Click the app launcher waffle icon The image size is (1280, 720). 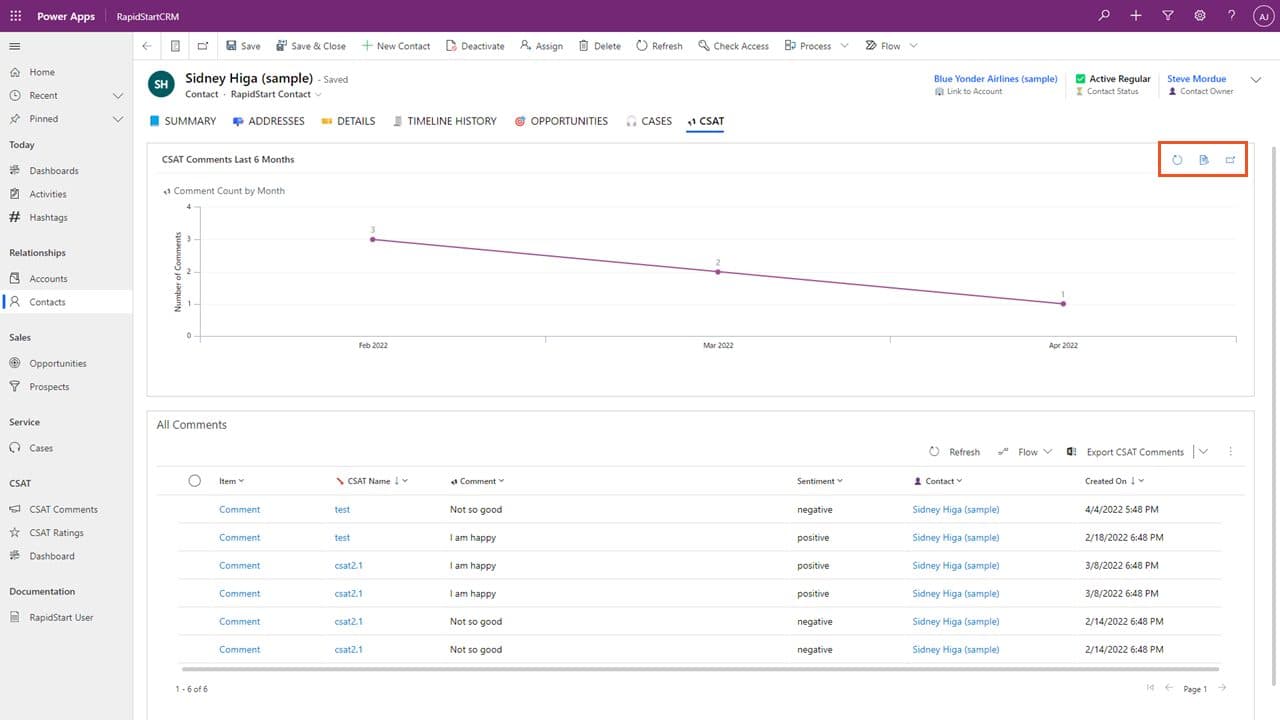pyautogui.click(x=15, y=16)
